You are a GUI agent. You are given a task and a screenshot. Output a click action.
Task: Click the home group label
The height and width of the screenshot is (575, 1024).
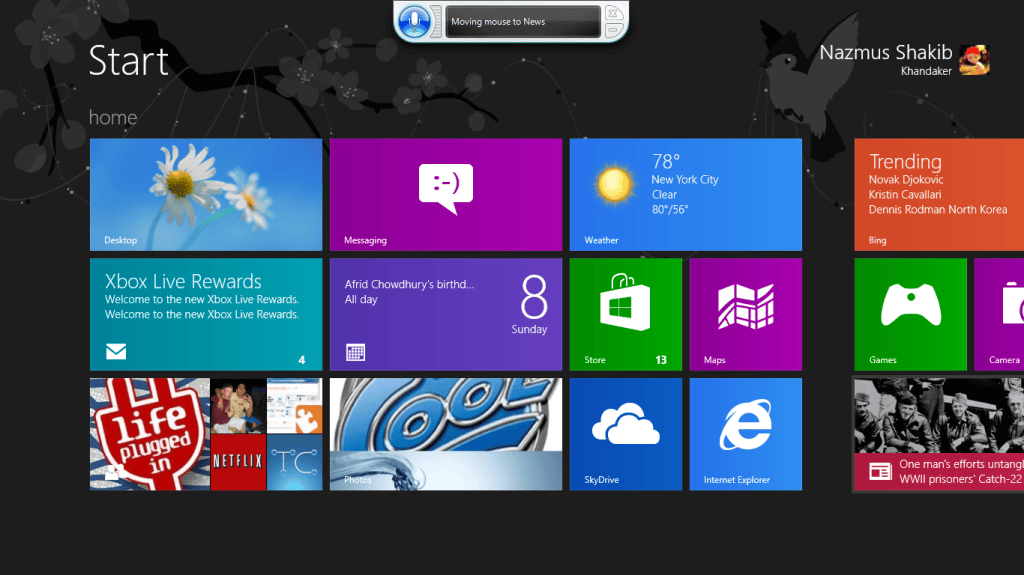tap(113, 118)
